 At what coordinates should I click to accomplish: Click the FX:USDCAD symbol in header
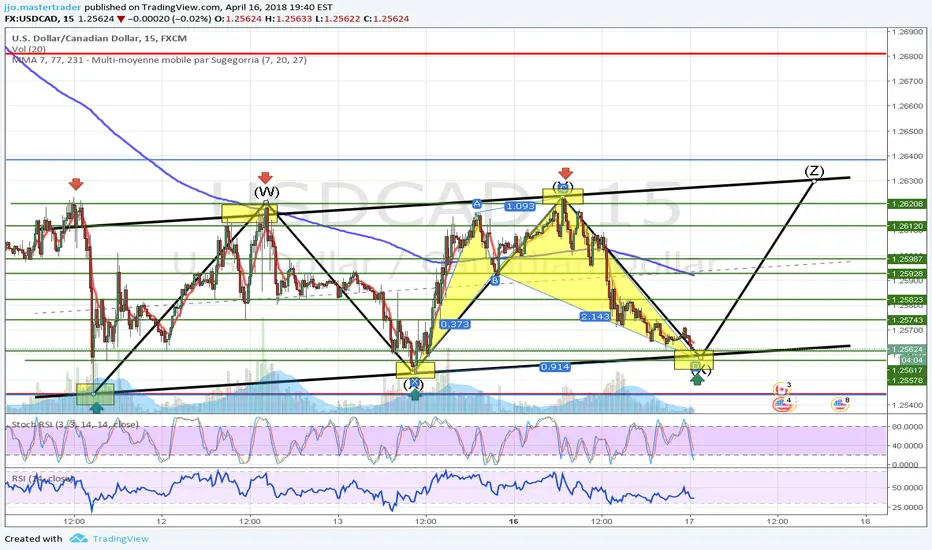[31, 19]
